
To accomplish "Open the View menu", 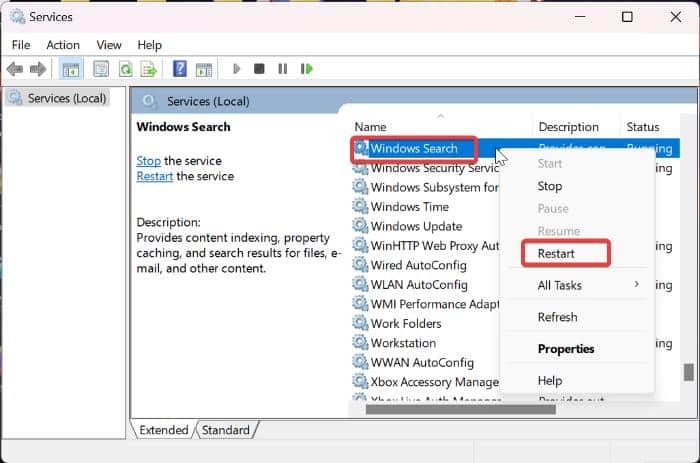I will click(x=109, y=45).
